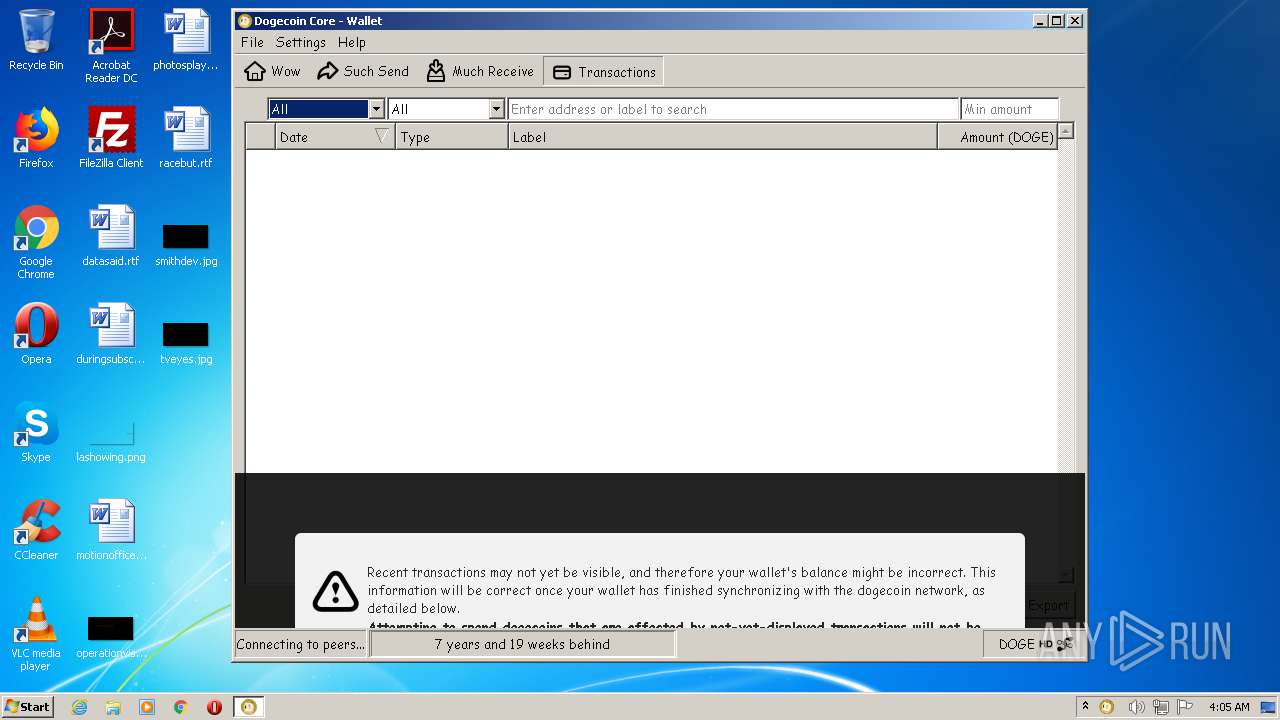This screenshot has height=720, width=1280.
Task: Launch Internet Explorer from taskbar
Action: coord(80,707)
